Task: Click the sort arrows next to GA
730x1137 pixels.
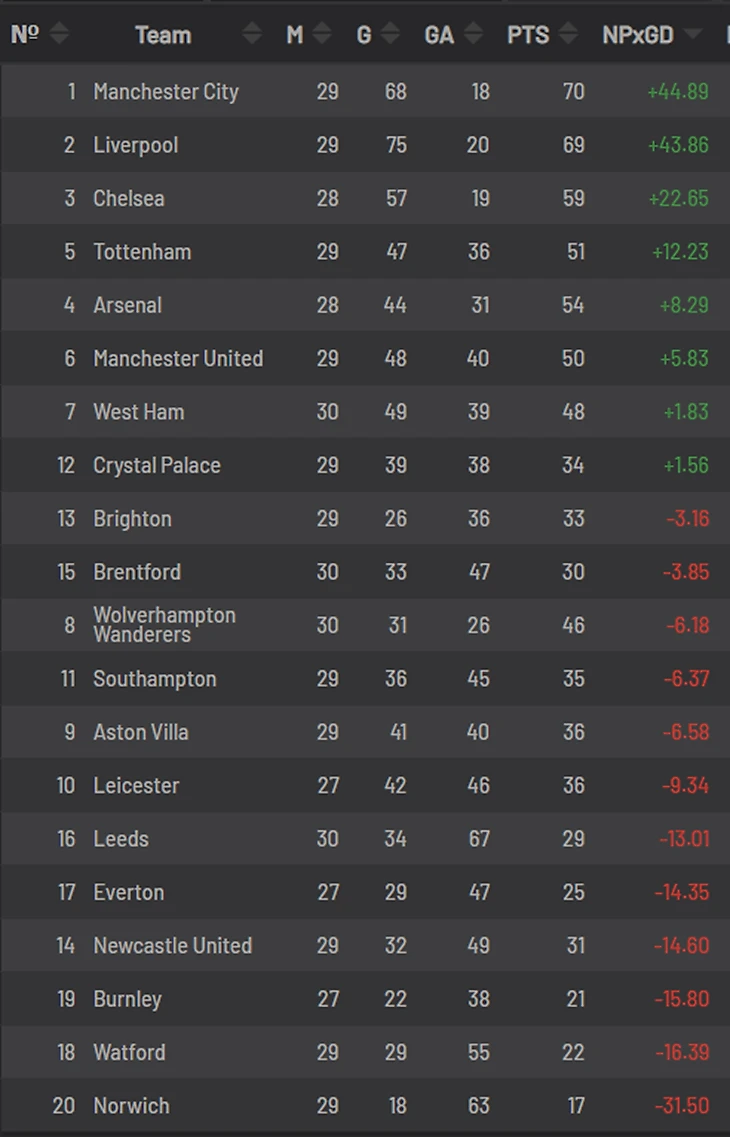Action: (473, 35)
